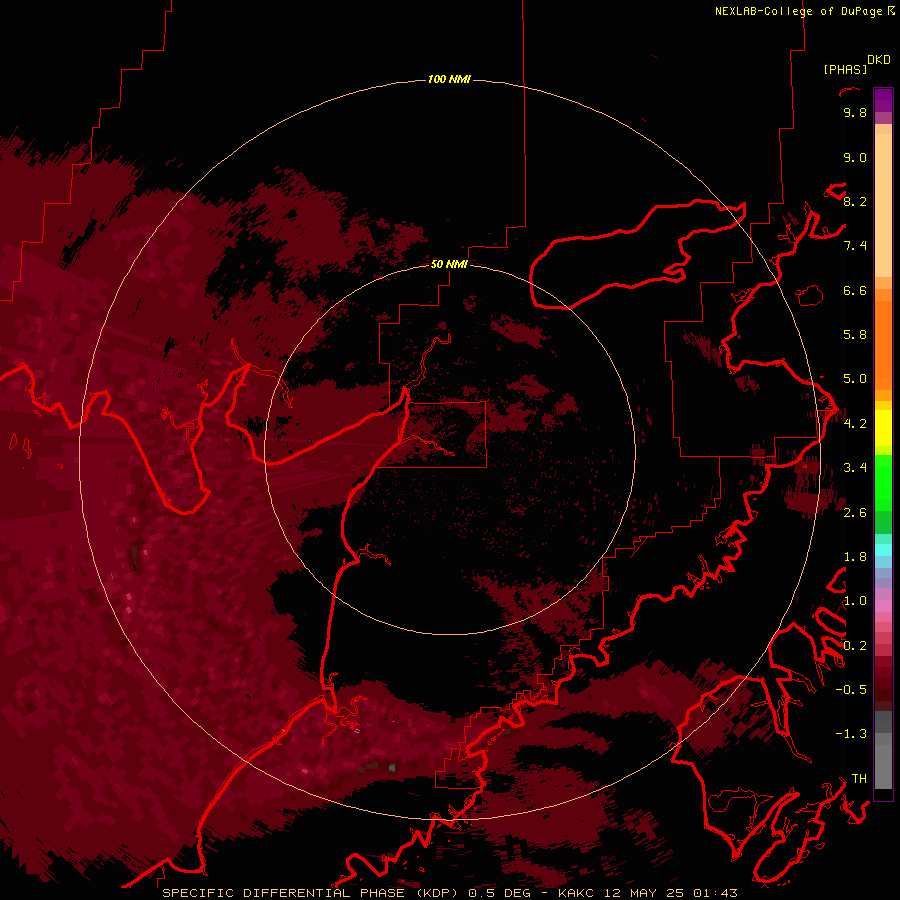Image resolution: width=900 pixels, height=900 pixels.
Task: Click the [PHAS] legend heading
Action: point(845,69)
